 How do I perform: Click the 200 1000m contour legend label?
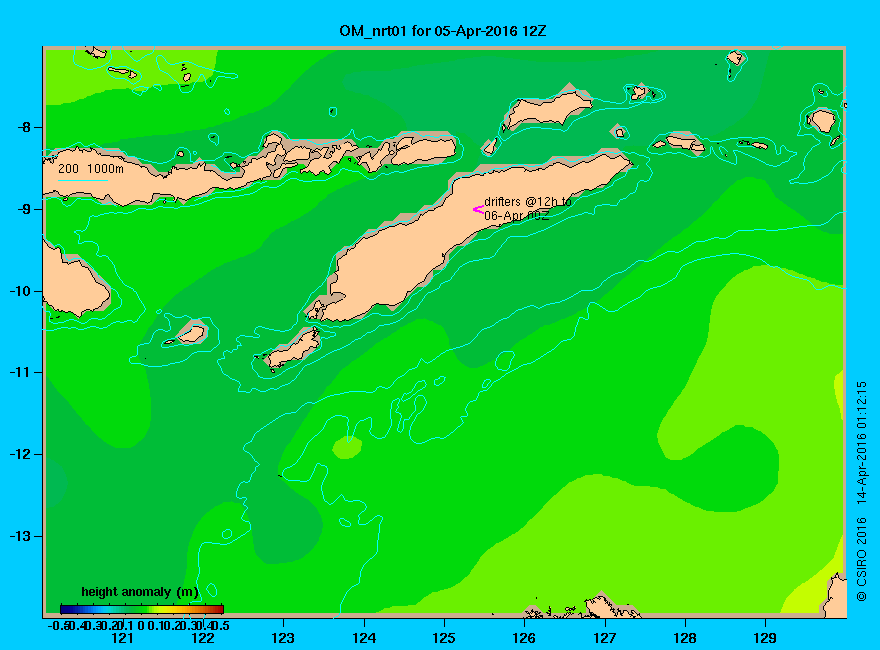[91, 168]
